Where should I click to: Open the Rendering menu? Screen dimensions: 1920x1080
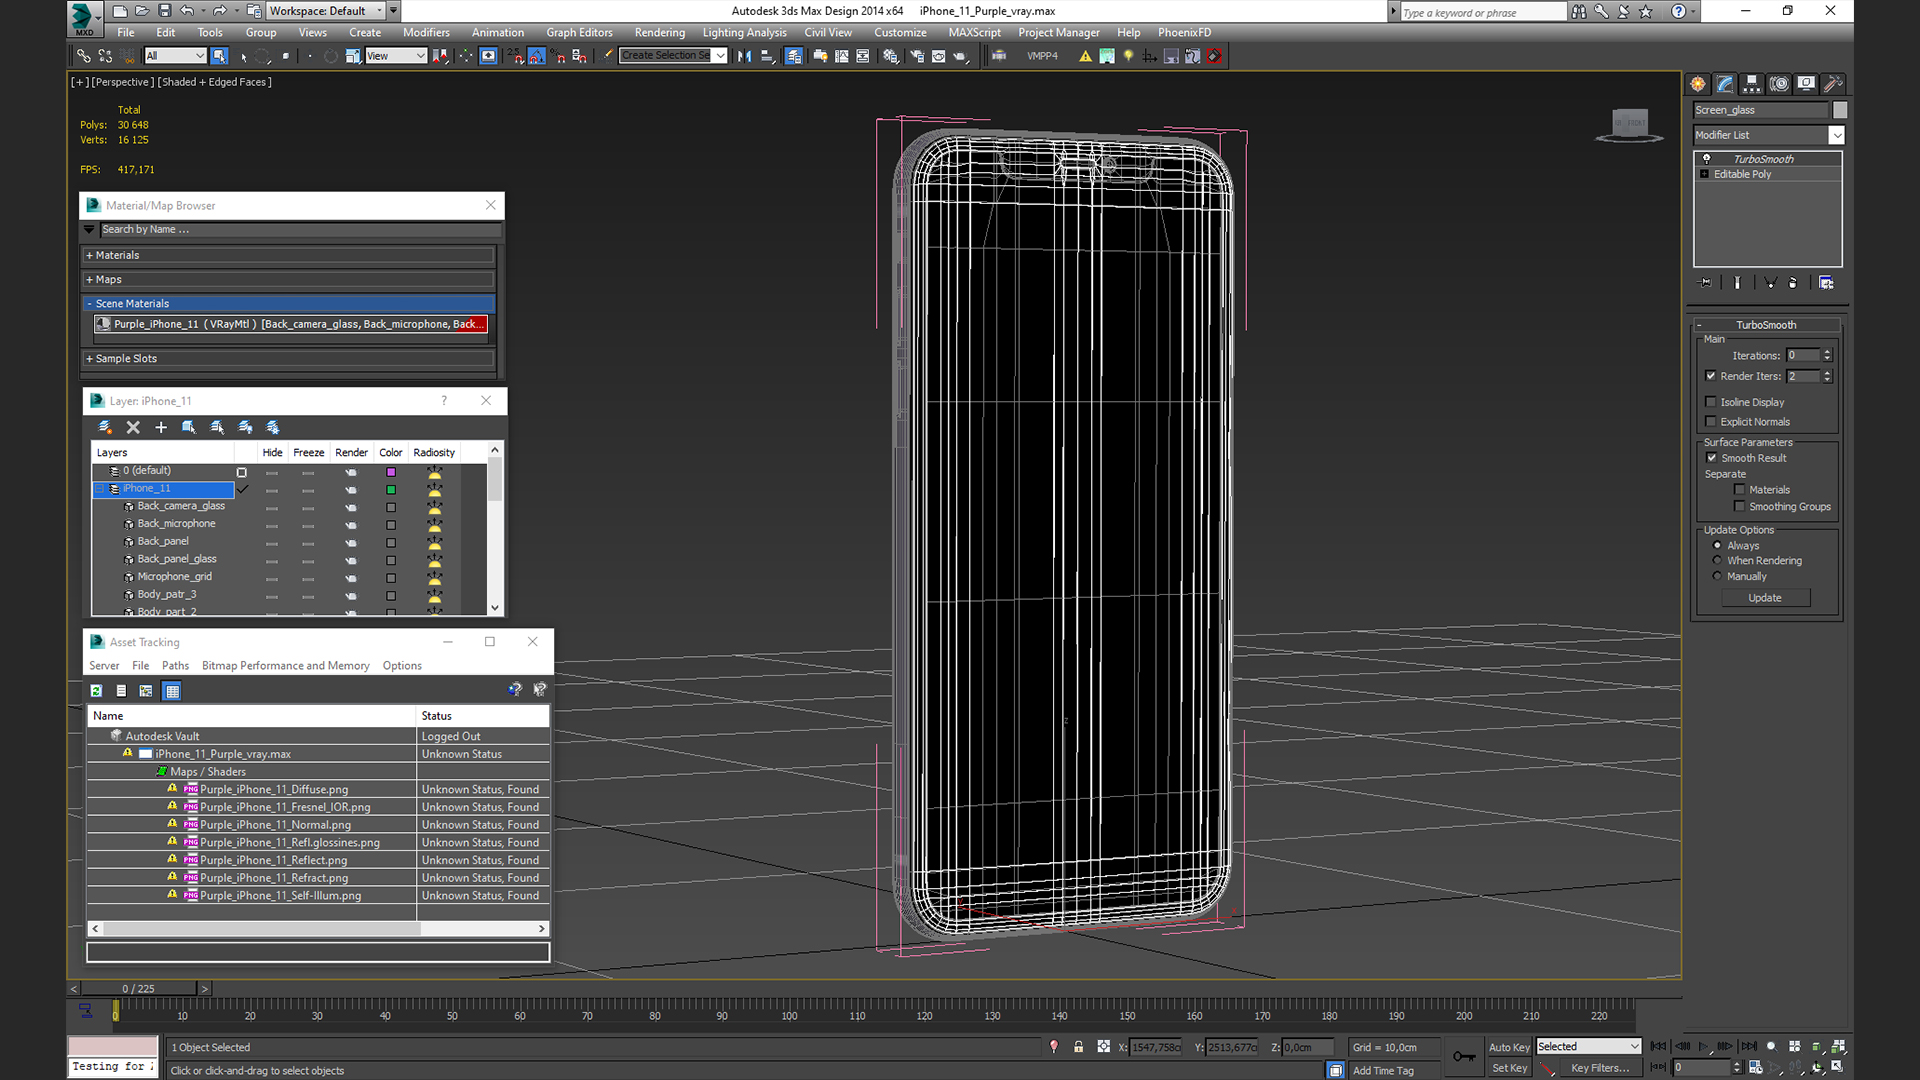pos(659,33)
